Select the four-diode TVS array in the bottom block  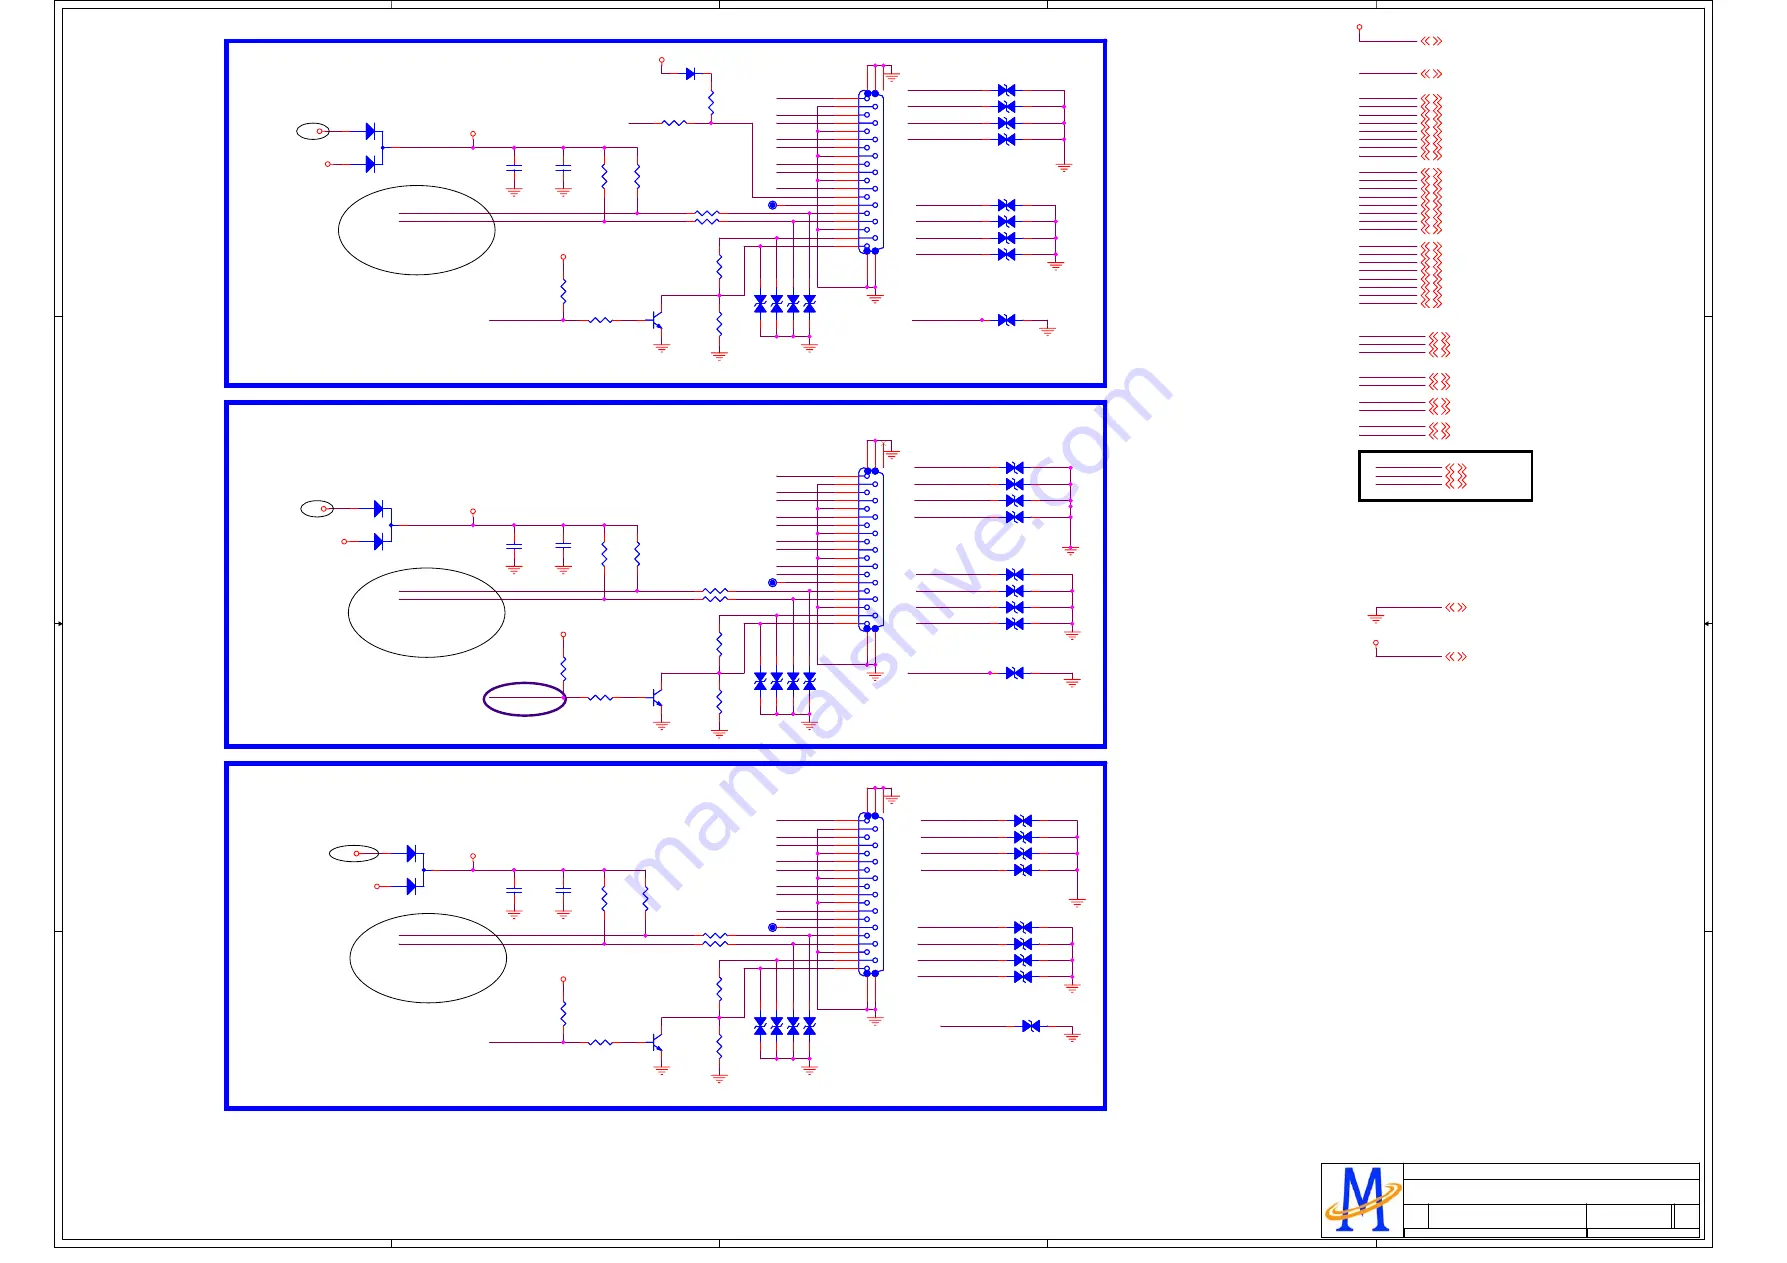(x=785, y=1026)
